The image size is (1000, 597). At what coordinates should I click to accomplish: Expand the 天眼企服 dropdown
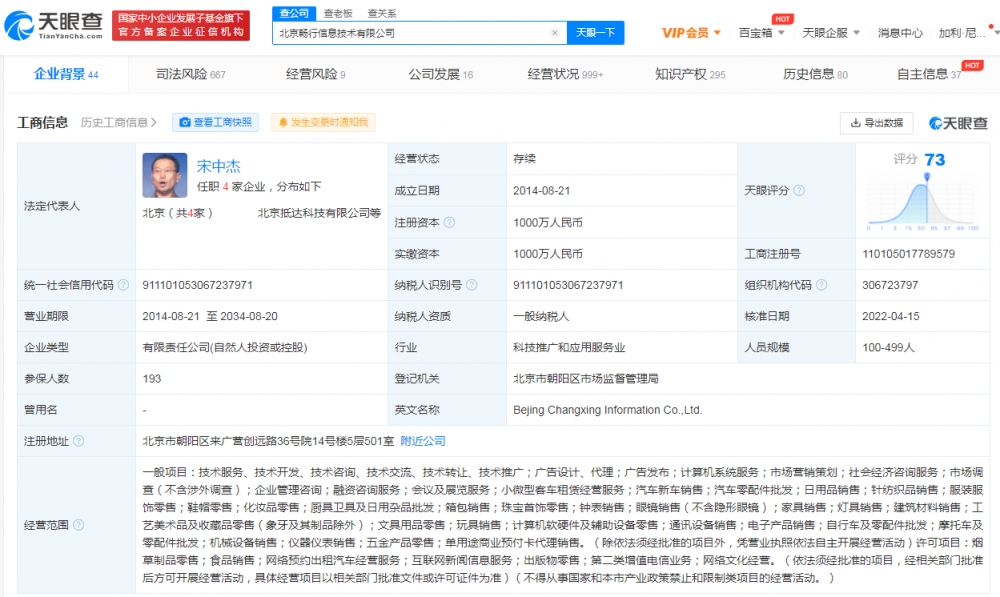tap(829, 33)
